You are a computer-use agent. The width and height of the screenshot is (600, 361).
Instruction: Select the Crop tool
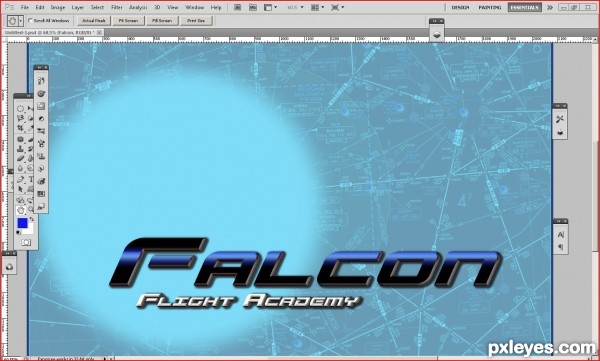pyautogui.click(x=20, y=128)
